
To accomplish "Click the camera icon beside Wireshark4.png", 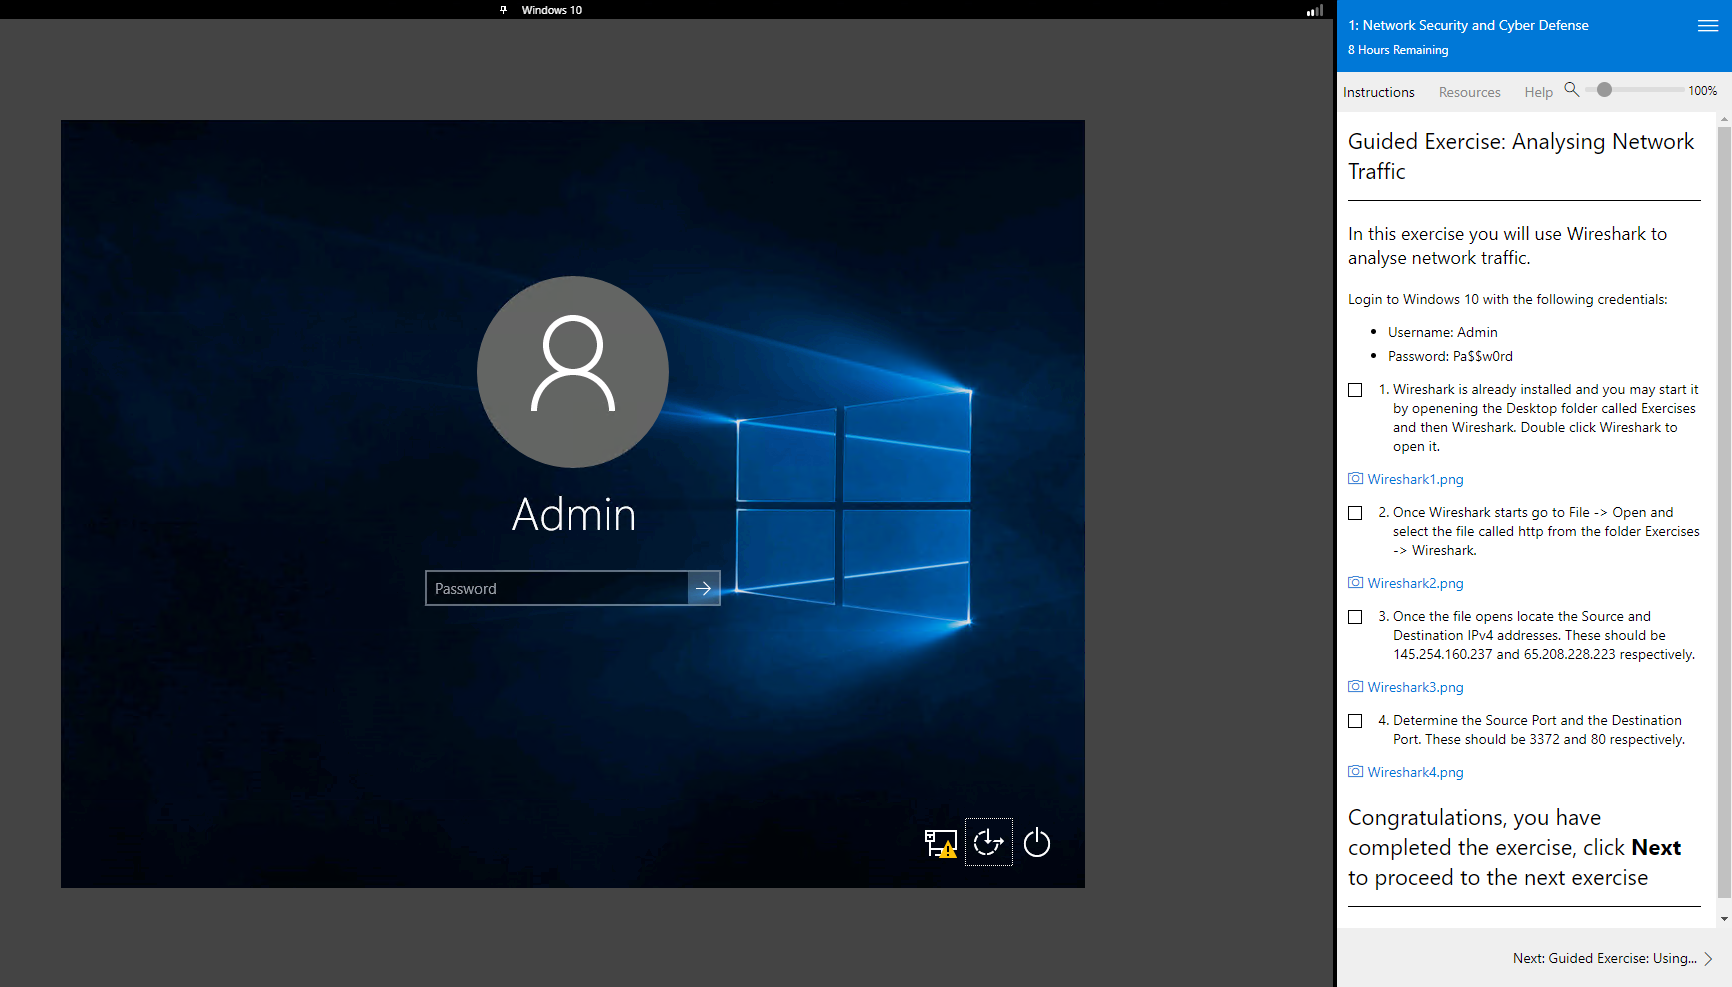I will click(1356, 772).
